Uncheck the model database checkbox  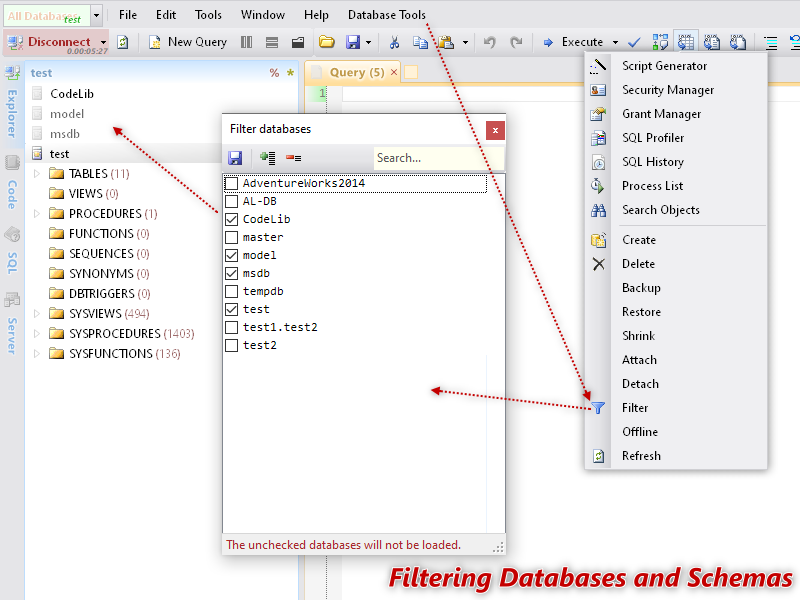point(232,255)
